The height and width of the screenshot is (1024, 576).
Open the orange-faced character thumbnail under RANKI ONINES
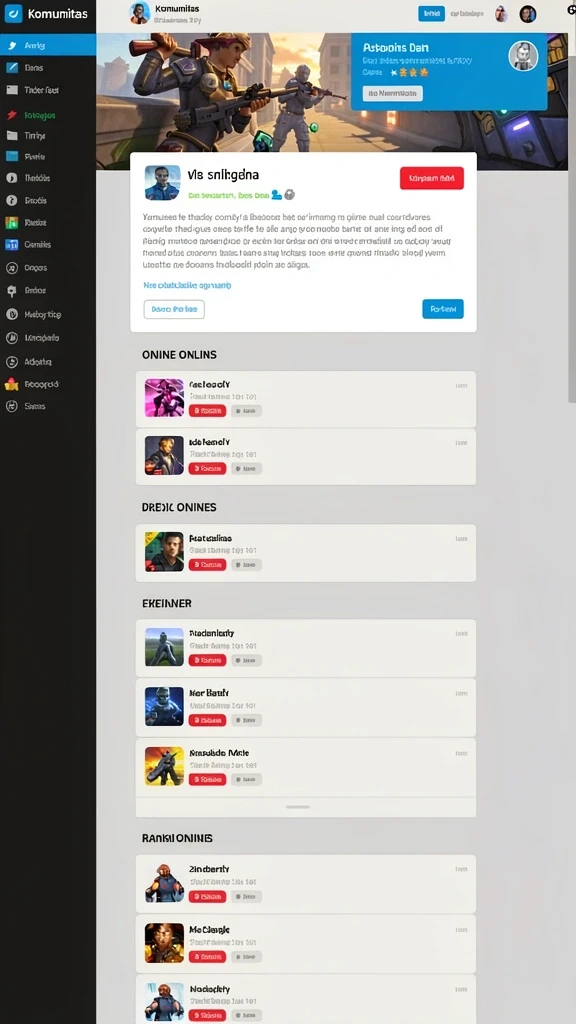pos(164,943)
